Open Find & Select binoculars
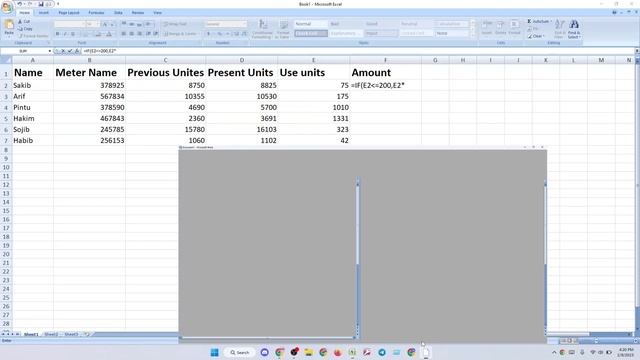Viewport: 640px width, 360px height. (574, 29)
